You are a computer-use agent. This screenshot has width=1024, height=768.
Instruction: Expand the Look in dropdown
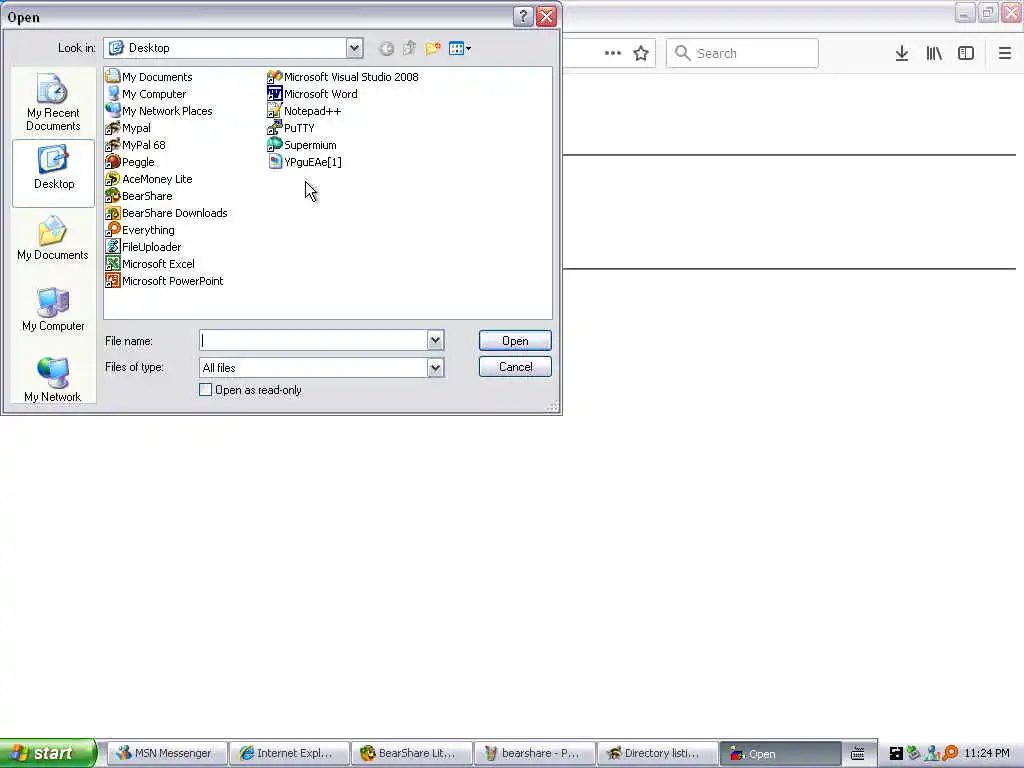pyautogui.click(x=354, y=48)
